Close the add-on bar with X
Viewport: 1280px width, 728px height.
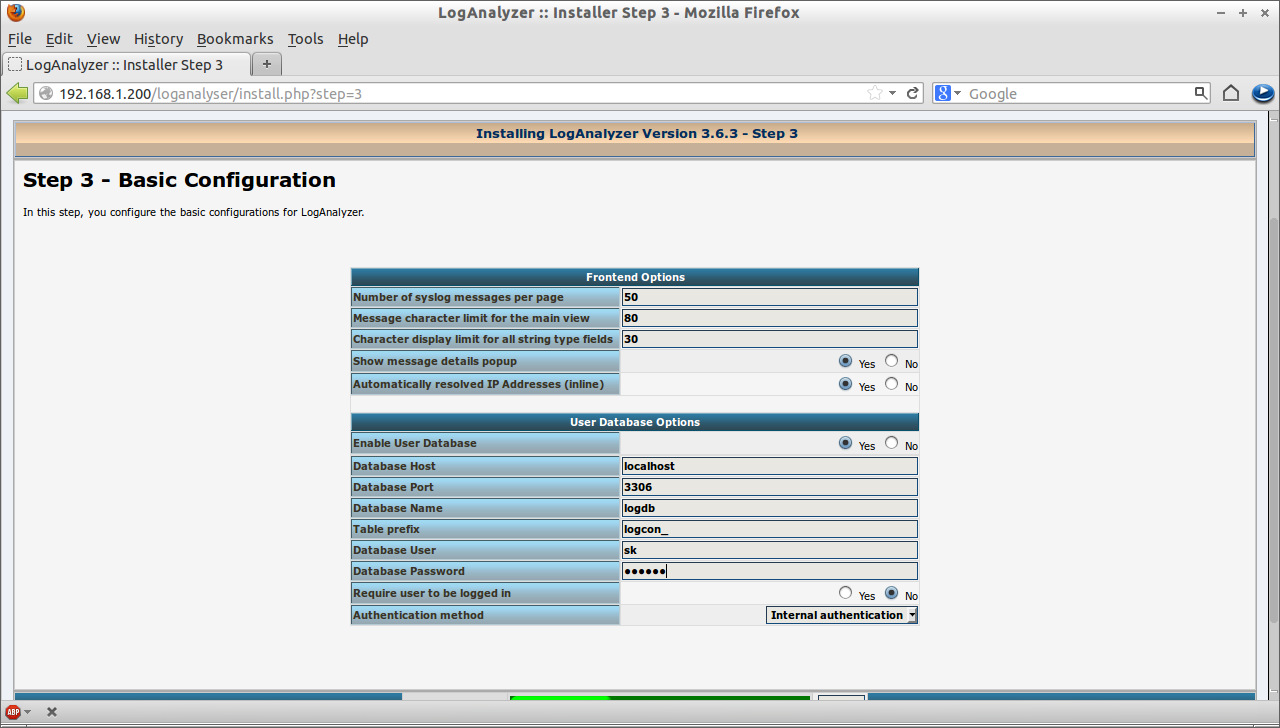[x=52, y=712]
